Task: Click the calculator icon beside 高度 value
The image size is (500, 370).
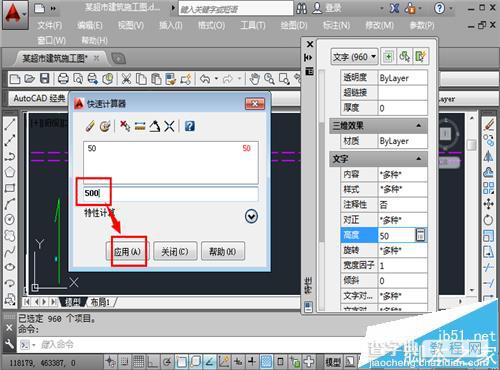Action: tap(420, 235)
